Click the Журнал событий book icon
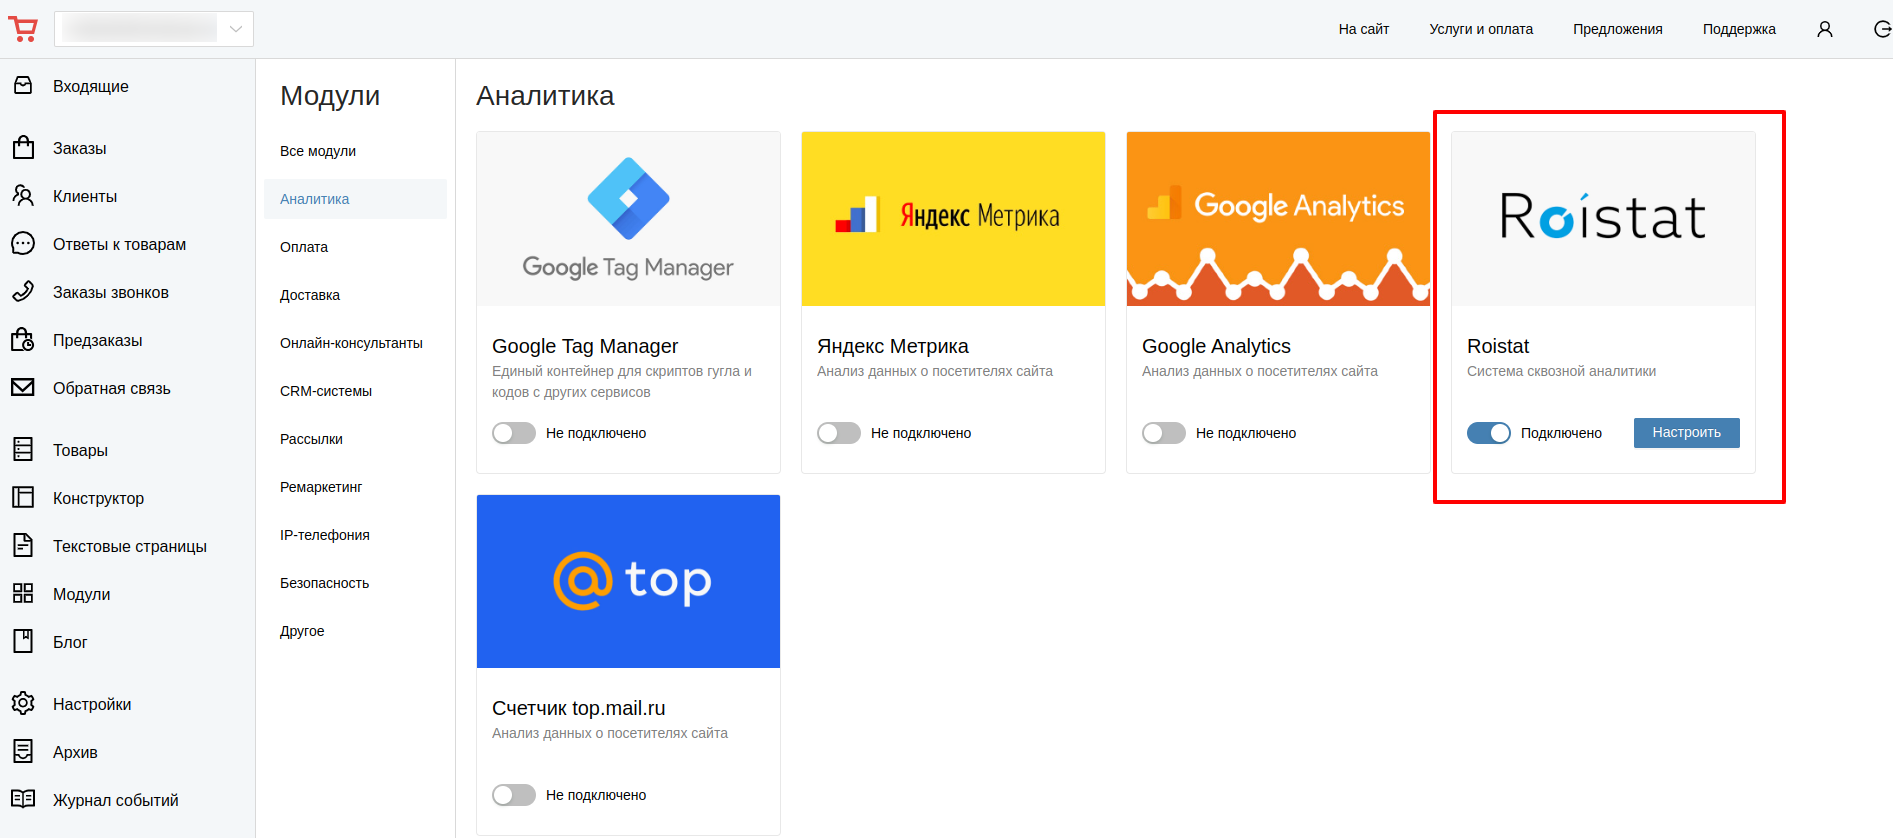This screenshot has height=838, width=1893. pos(23,800)
